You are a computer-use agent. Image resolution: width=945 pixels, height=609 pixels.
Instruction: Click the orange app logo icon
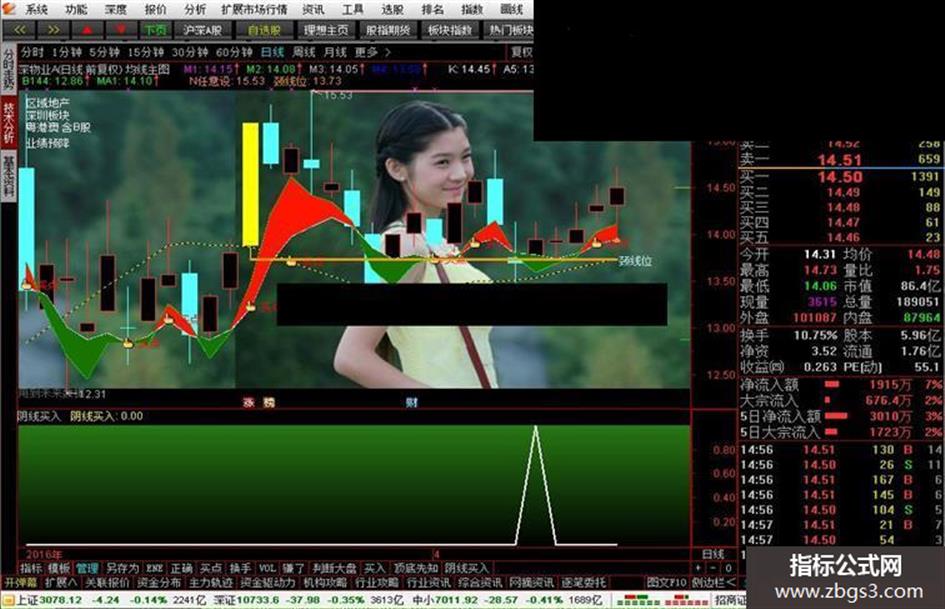[x=8, y=8]
